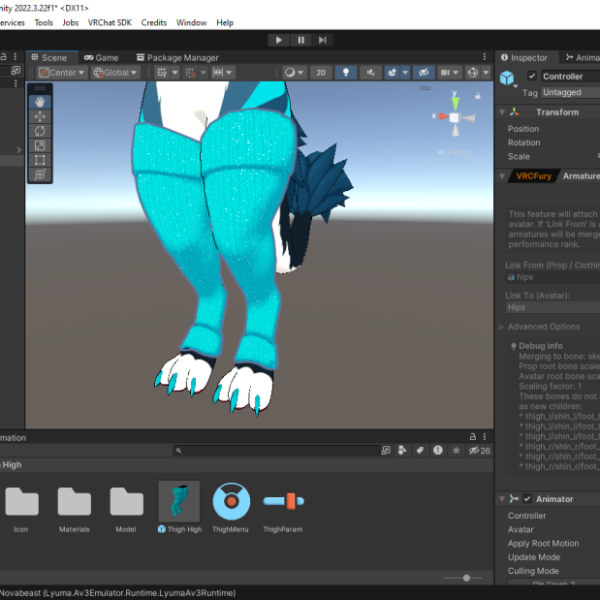Open the Window menu
The image size is (600, 600).
[x=191, y=23]
